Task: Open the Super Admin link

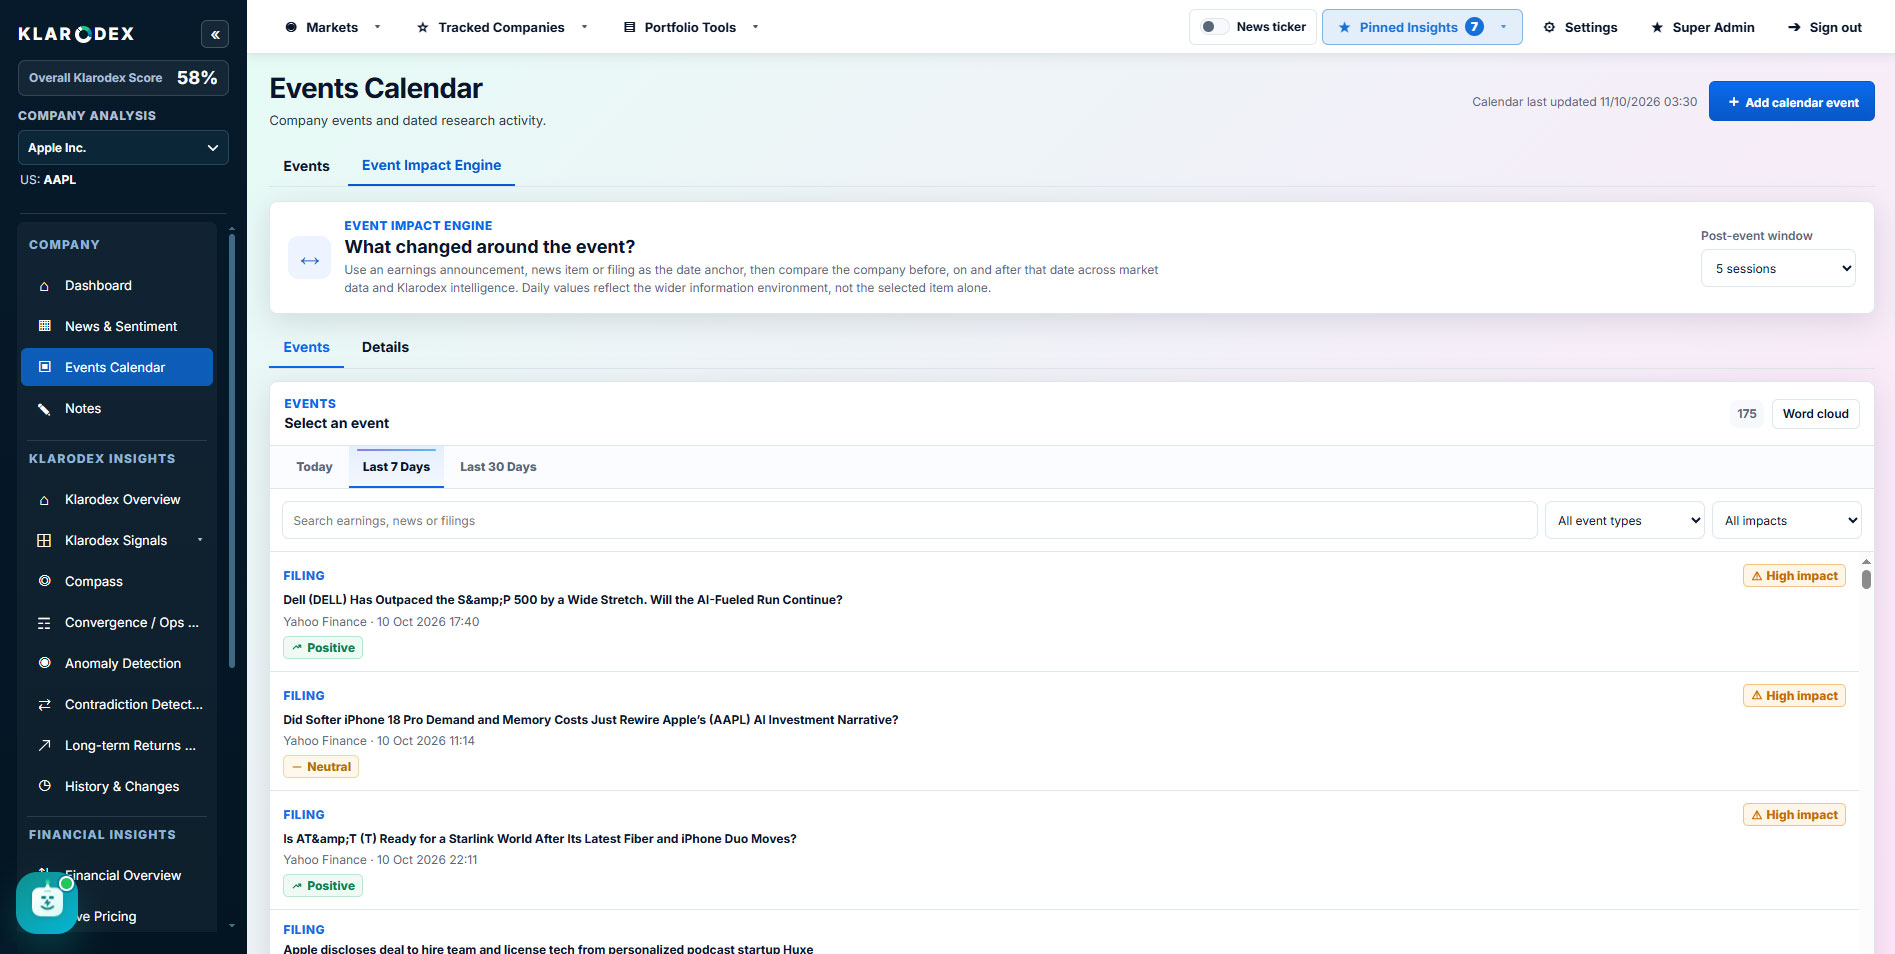Action: tap(1702, 27)
